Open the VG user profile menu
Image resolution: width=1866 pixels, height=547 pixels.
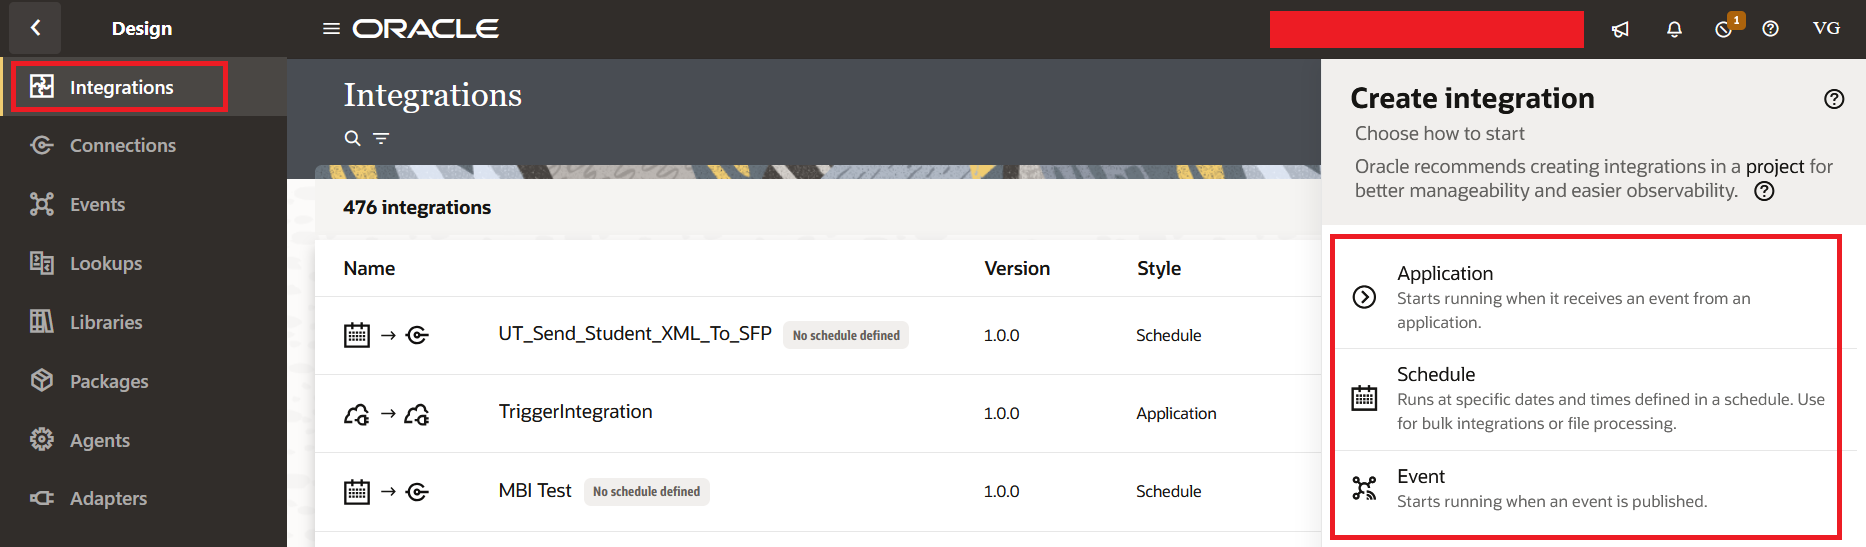point(1826,29)
